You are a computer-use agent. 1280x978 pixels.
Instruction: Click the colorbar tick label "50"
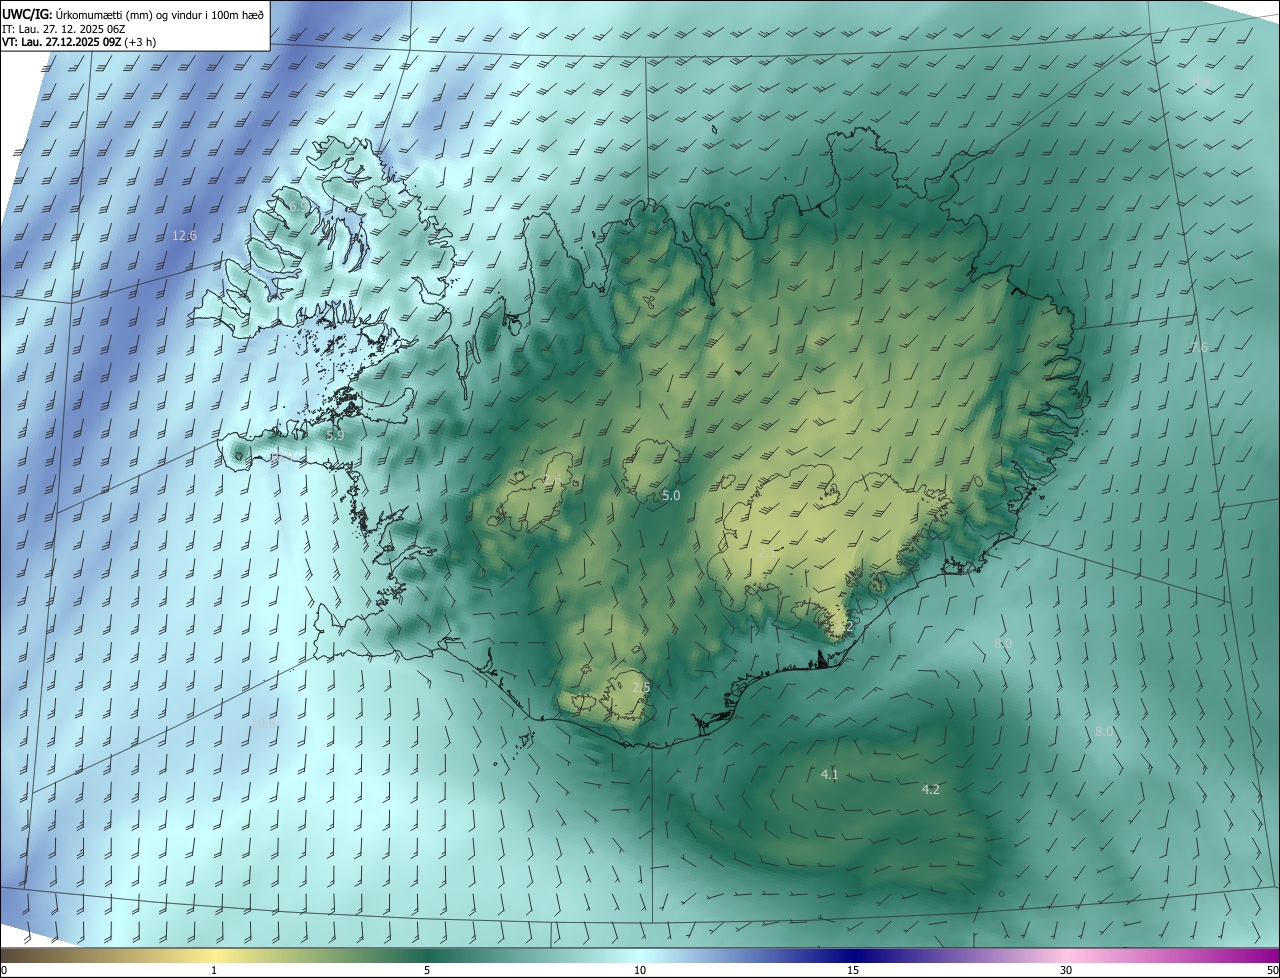point(1272,971)
